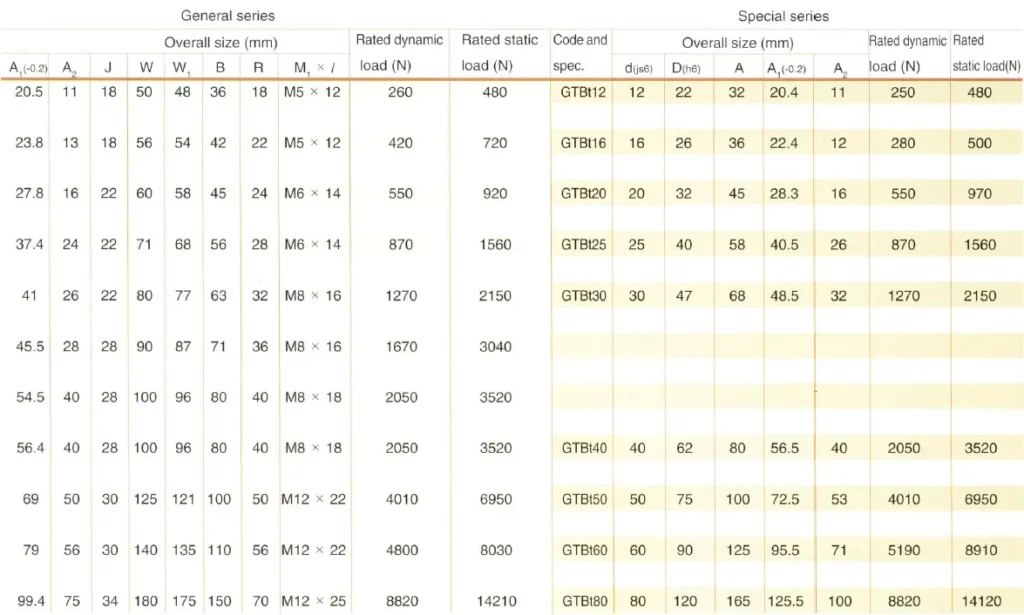Select the GTBt12 code cell
Viewport: 1024px width, 615px height.
pos(583,92)
